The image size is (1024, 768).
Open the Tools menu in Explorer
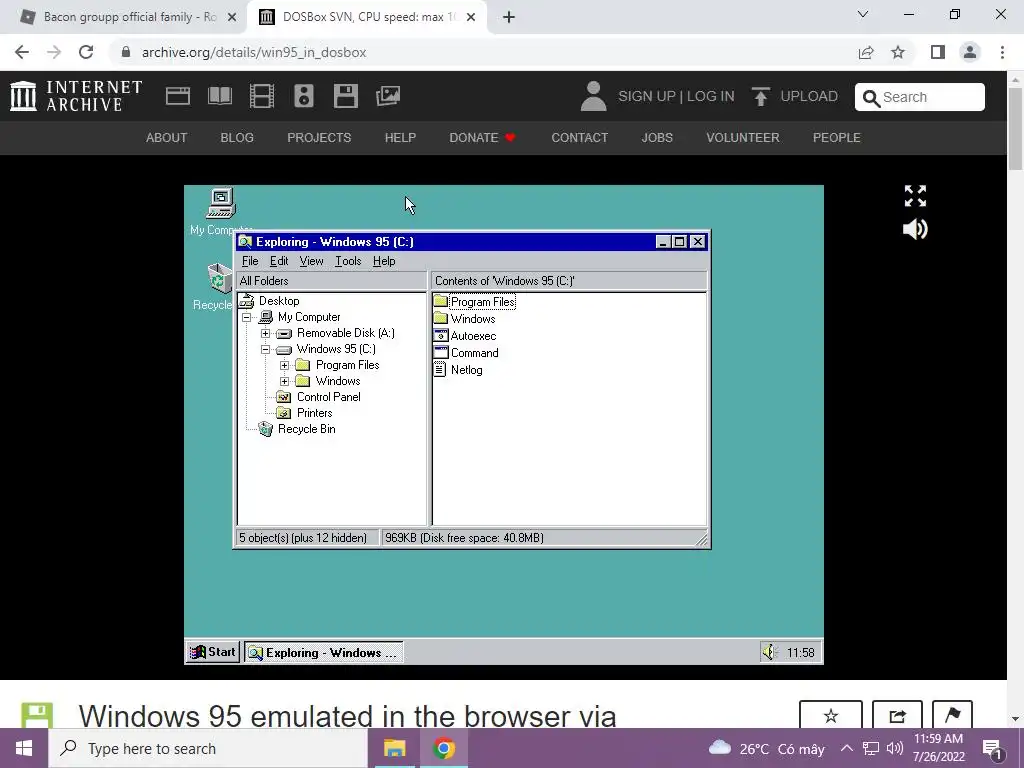click(348, 261)
